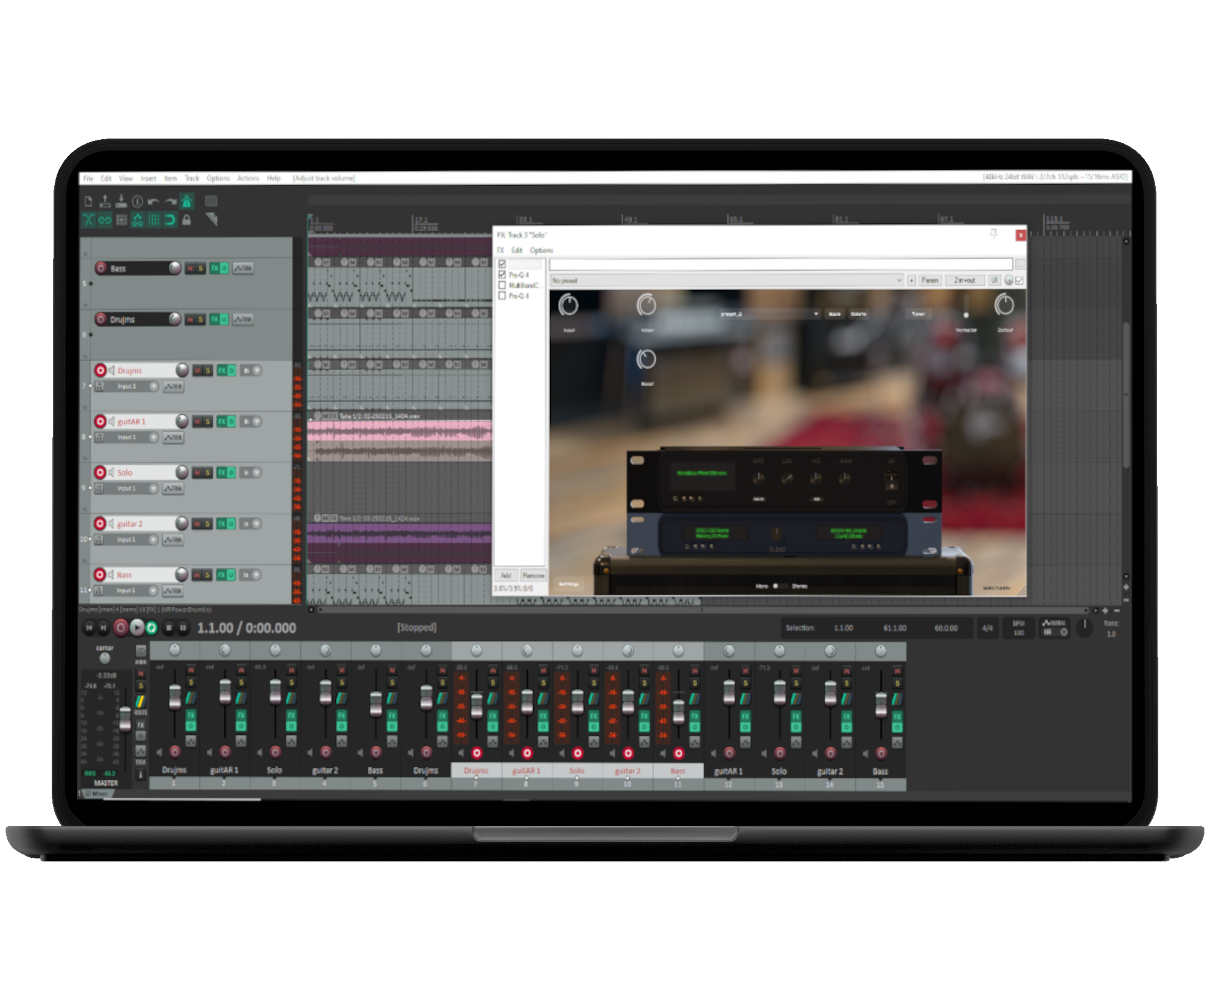Open the No preset dropdown in FX window
The width and height of the screenshot is (1210, 1000).
[727, 281]
